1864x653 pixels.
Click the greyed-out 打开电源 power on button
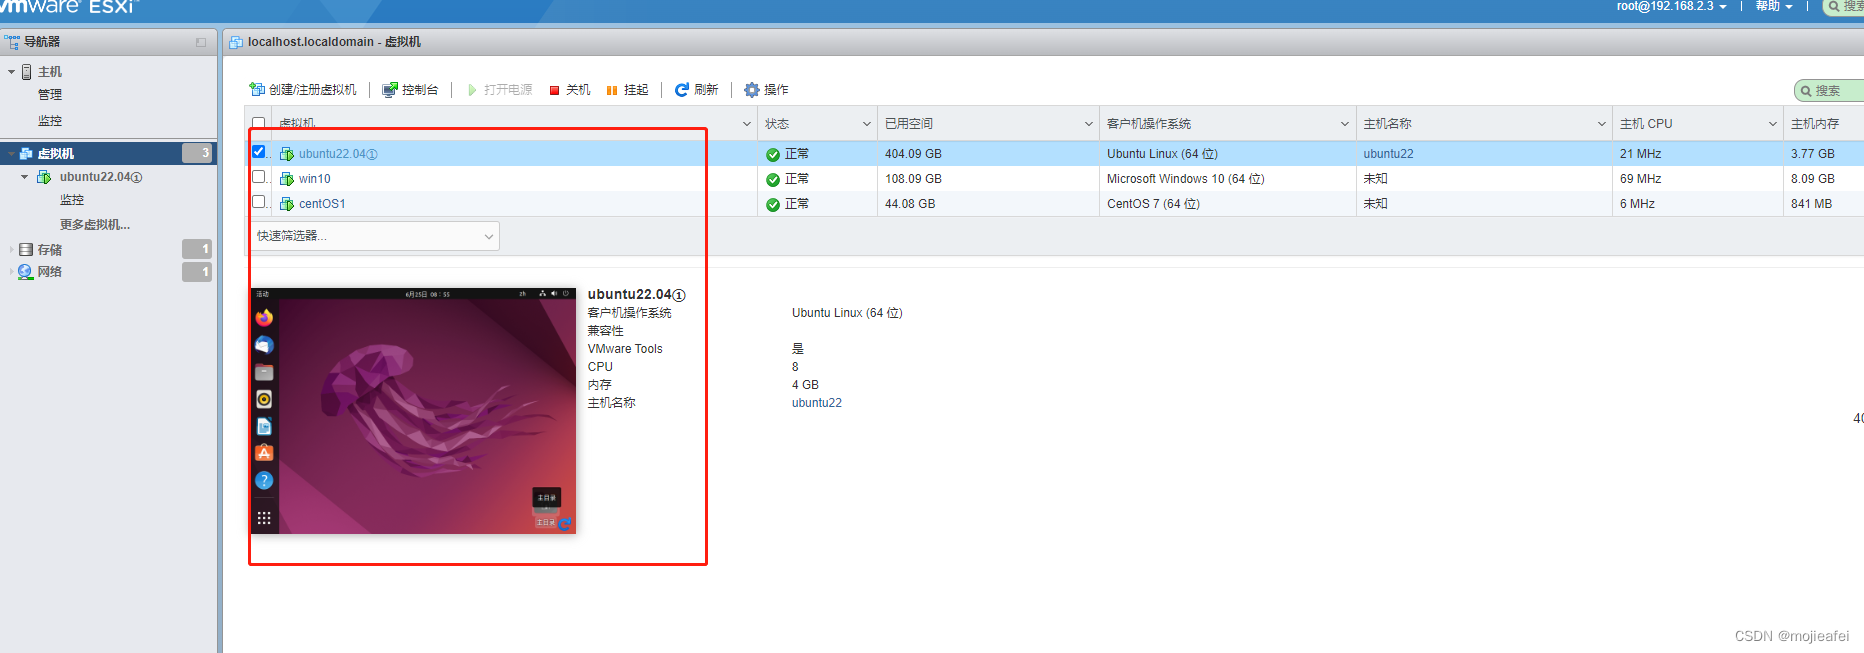pyautogui.click(x=499, y=90)
